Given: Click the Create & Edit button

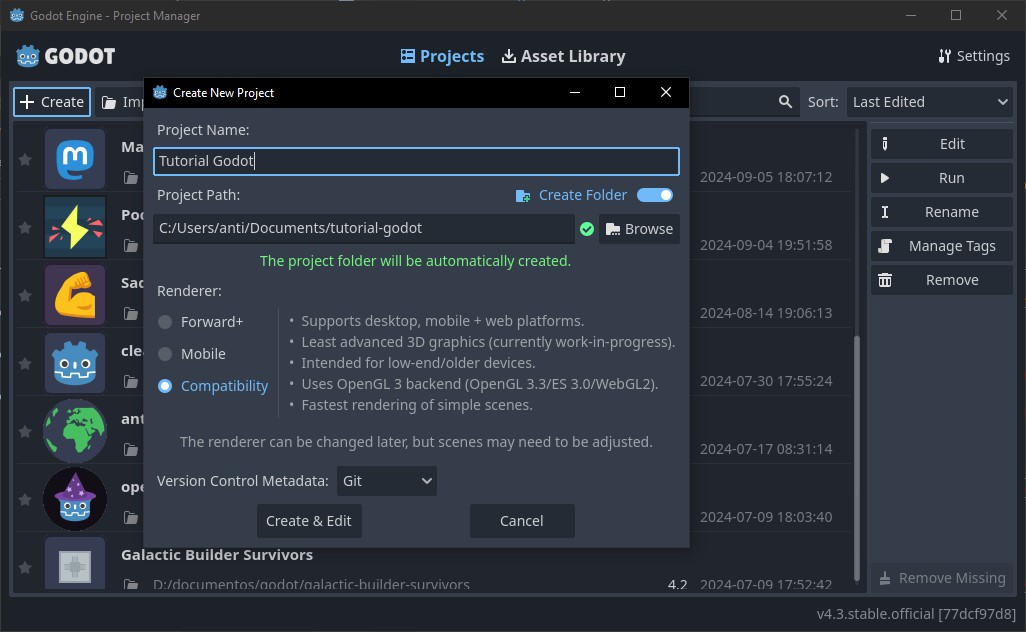Looking at the screenshot, I should tap(309, 520).
